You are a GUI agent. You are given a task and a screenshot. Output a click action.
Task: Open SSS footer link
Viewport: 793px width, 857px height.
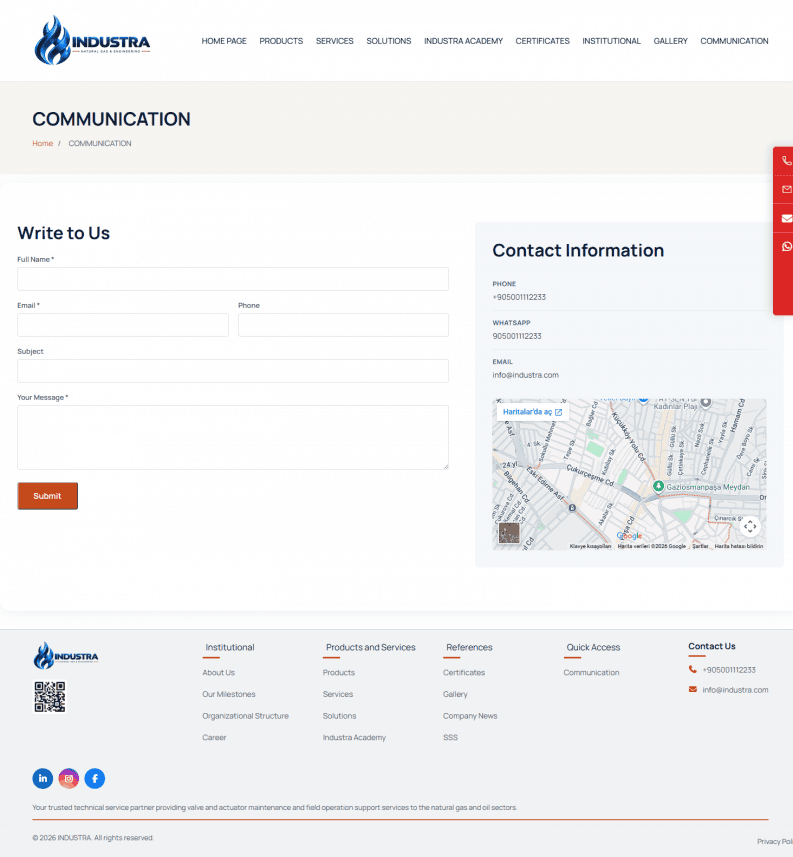(x=450, y=737)
